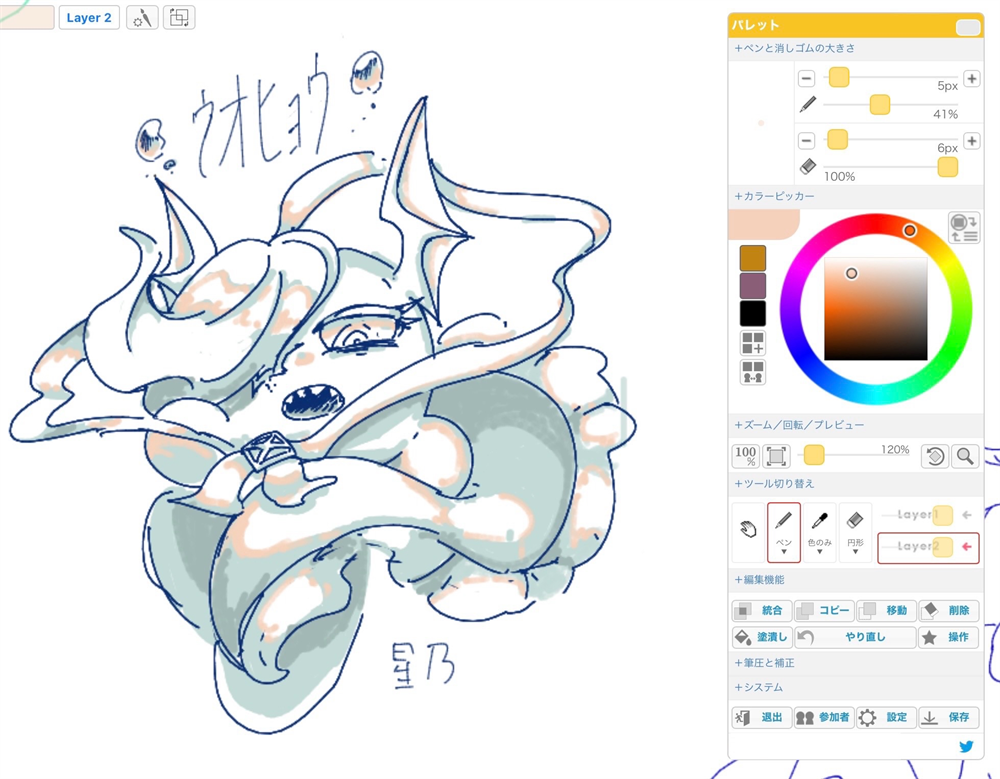Click the magnifier preview icon

pyautogui.click(x=965, y=456)
